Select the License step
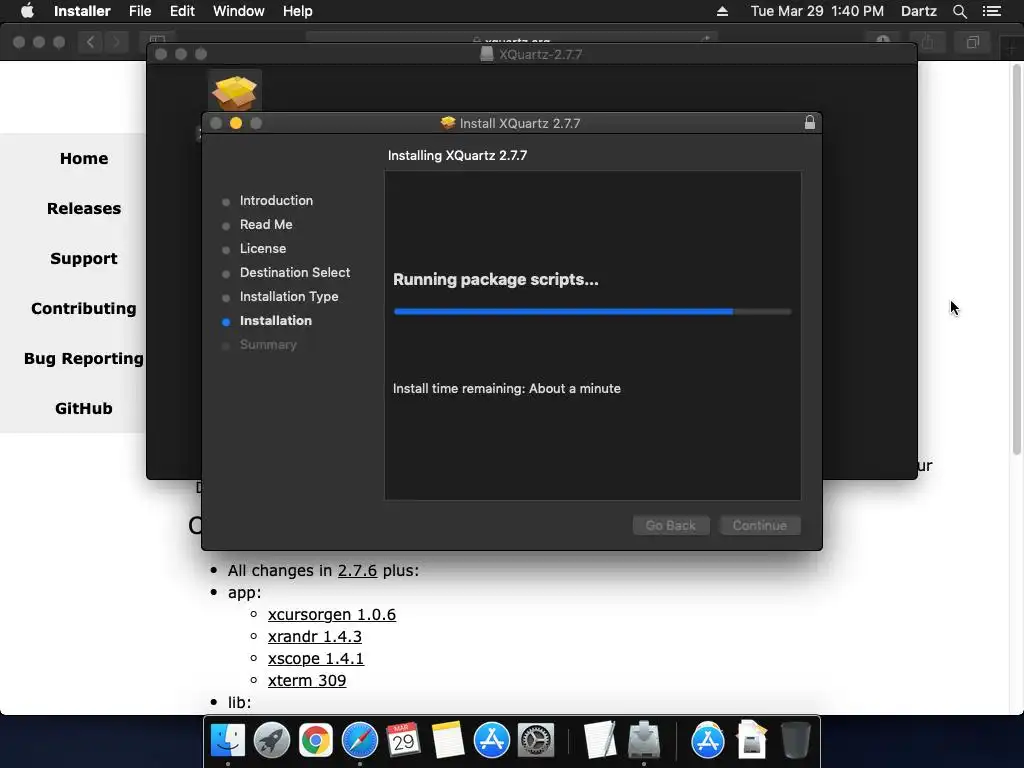Screen dimensions: 1024x768 coord(263,249)
